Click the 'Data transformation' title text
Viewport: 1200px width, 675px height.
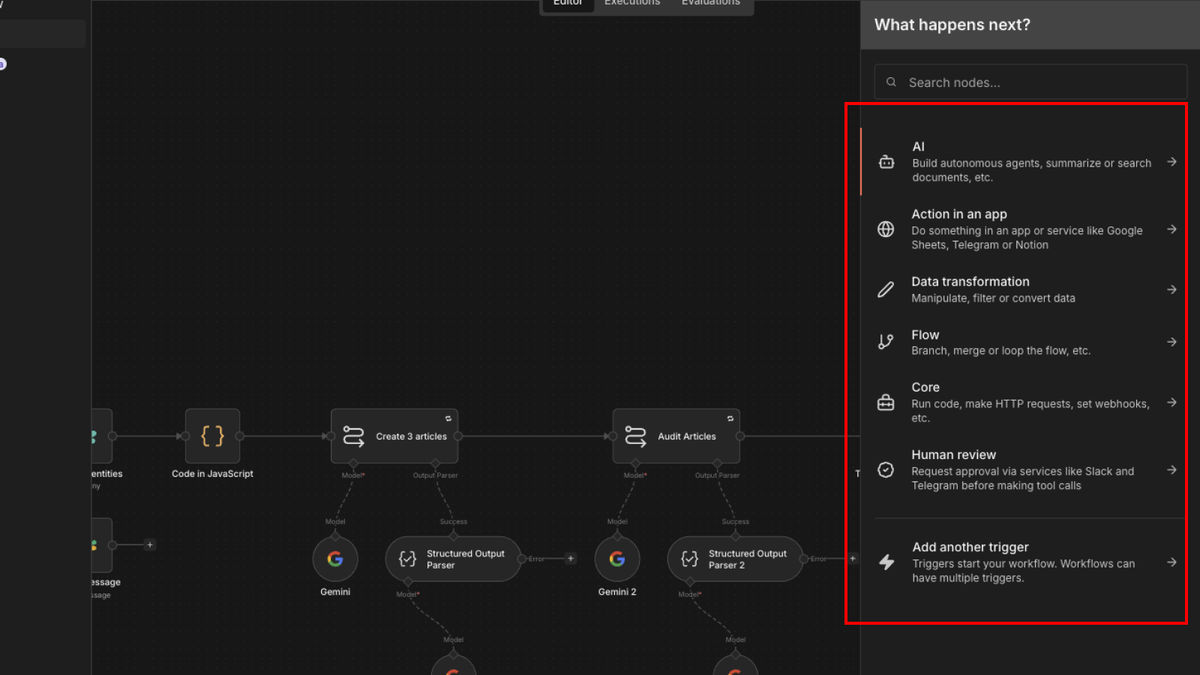point(970,282)
